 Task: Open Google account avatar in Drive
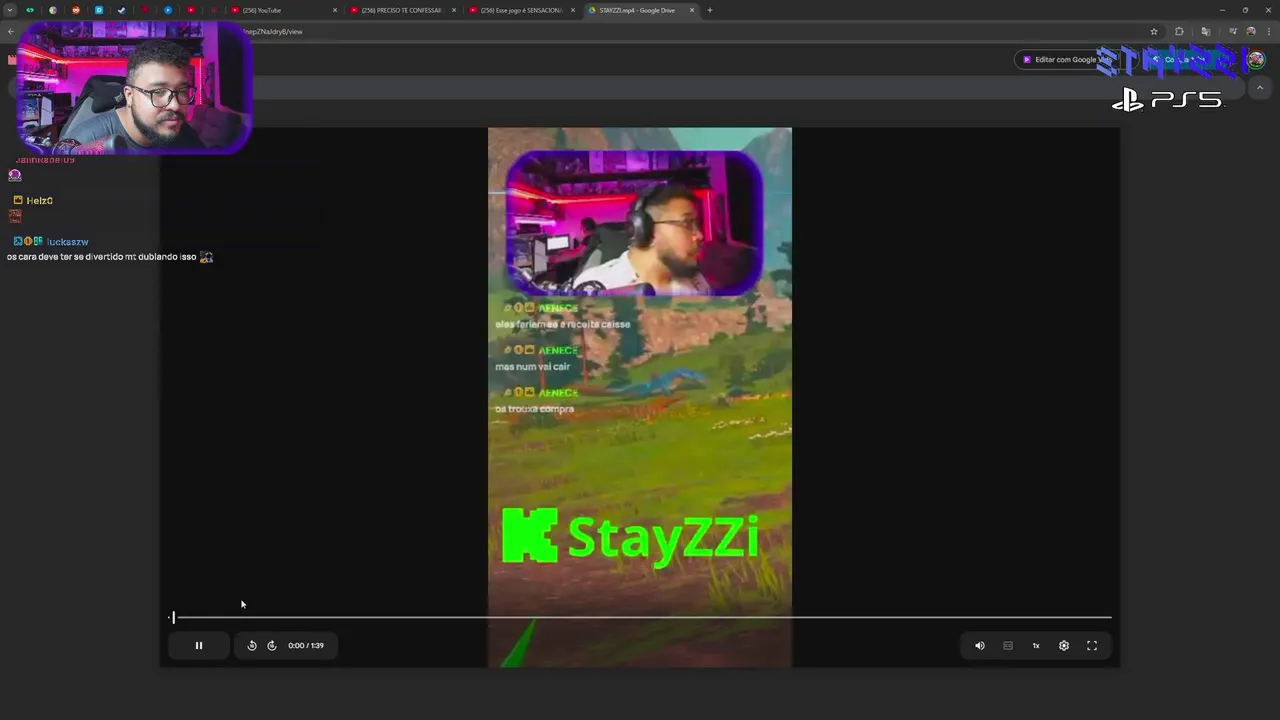[x=1256, y=60]
